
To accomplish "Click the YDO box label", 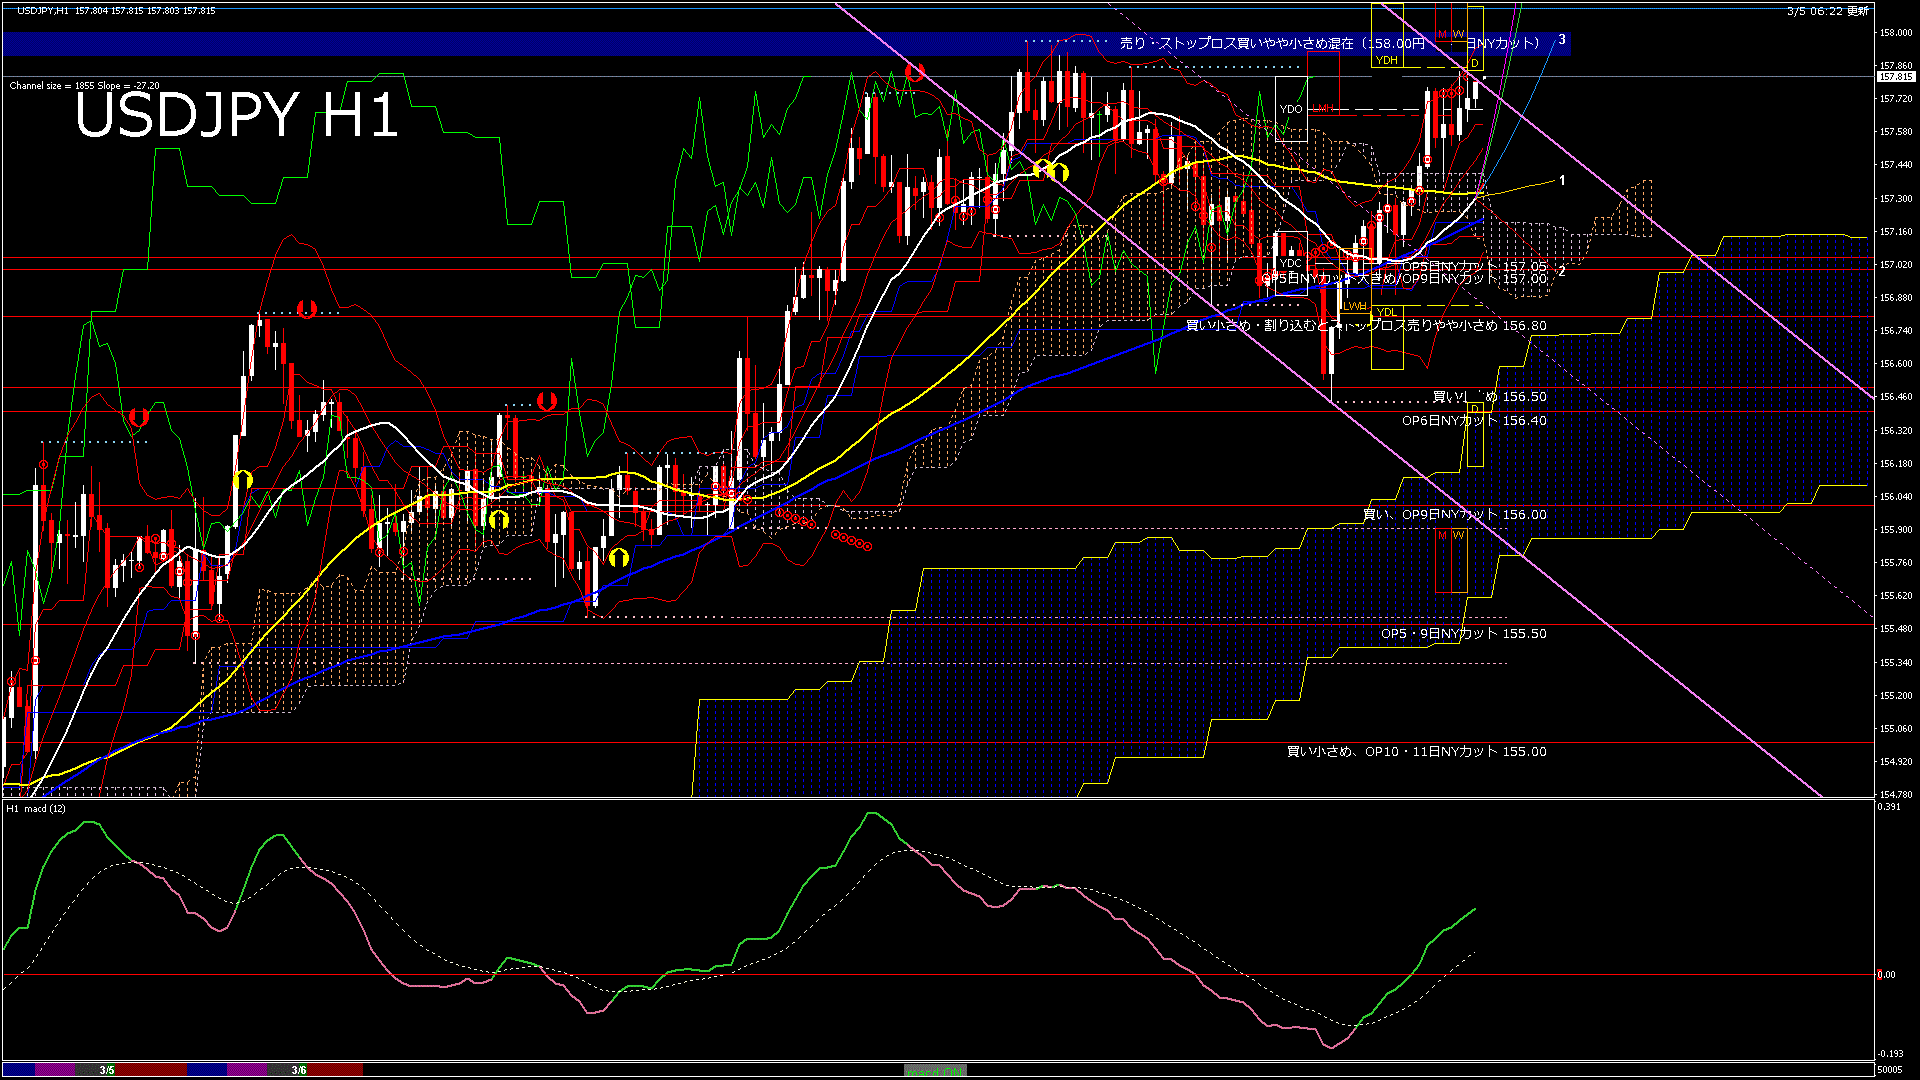I will (1291, 109).
